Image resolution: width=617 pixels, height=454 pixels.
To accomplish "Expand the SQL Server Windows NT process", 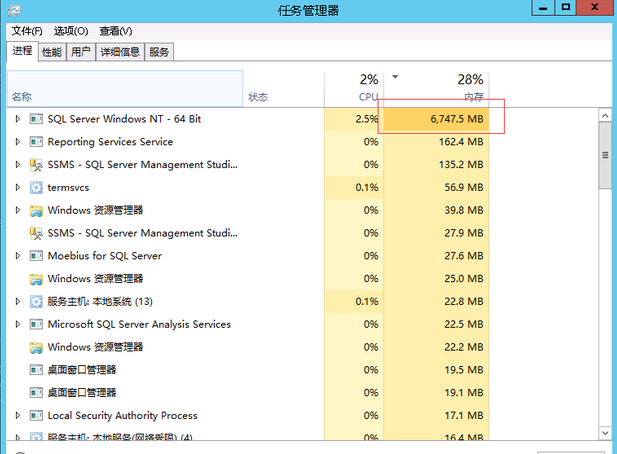I will coord(17,119).
